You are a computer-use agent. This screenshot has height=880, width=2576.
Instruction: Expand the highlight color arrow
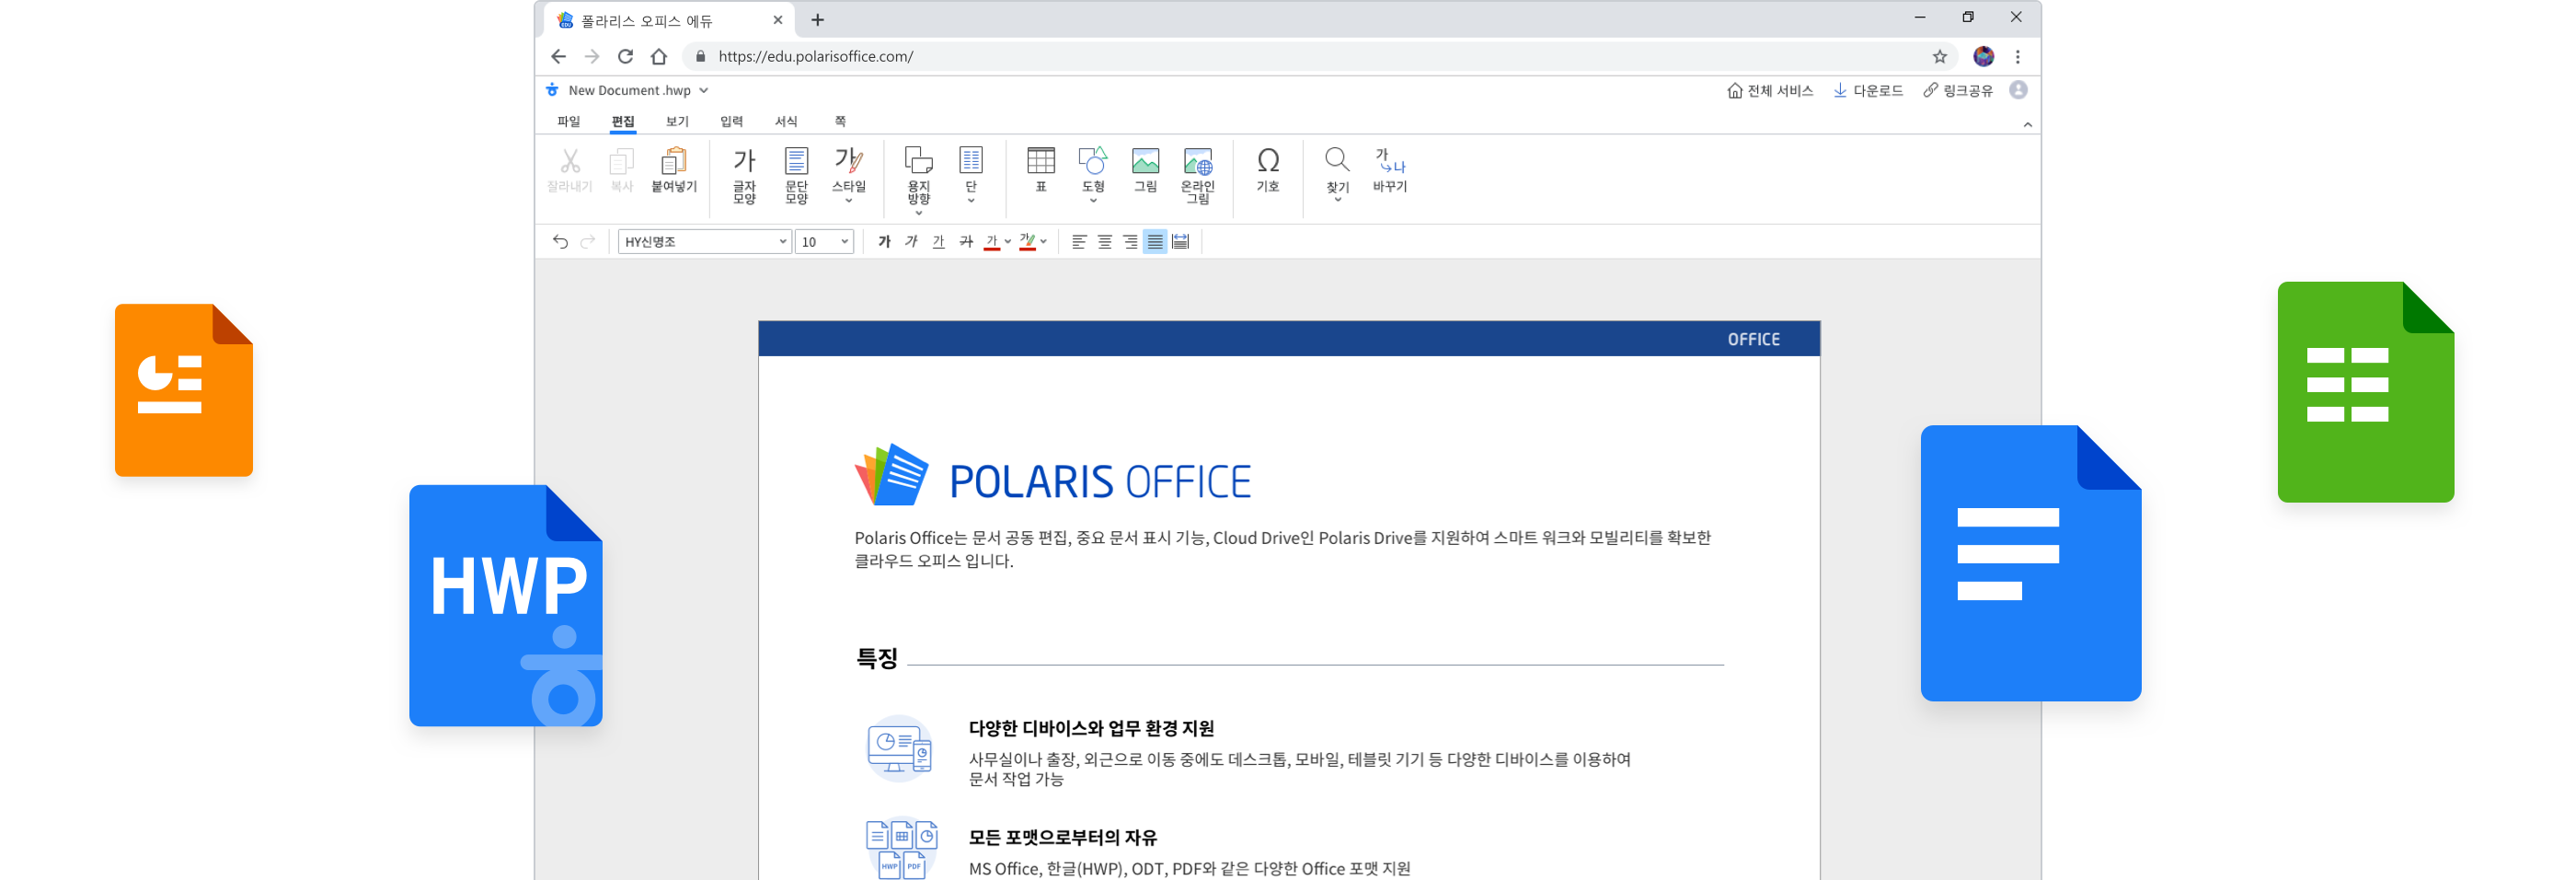(1043, 241)
